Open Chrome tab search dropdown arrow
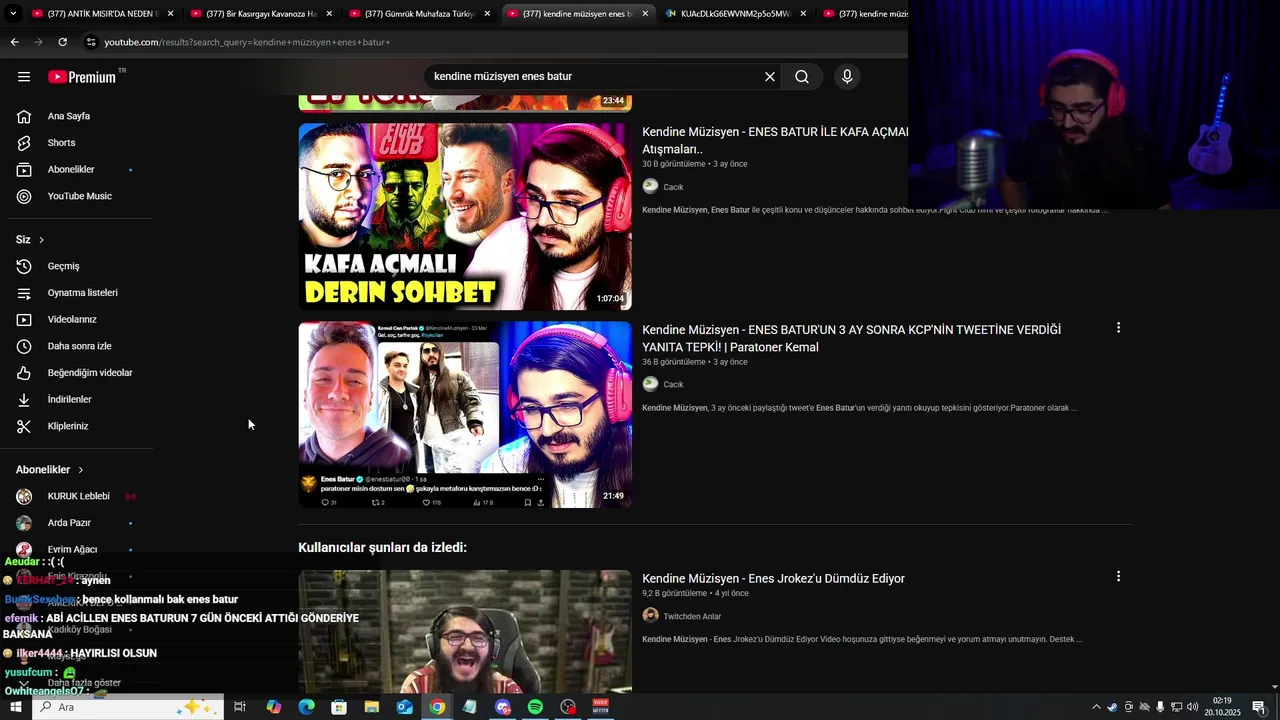The image size is (1280, 720). (x=15, y=14)
